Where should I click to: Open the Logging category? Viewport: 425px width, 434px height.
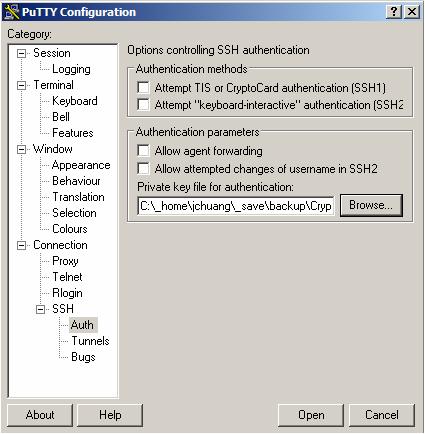click(x=71, y=69)
